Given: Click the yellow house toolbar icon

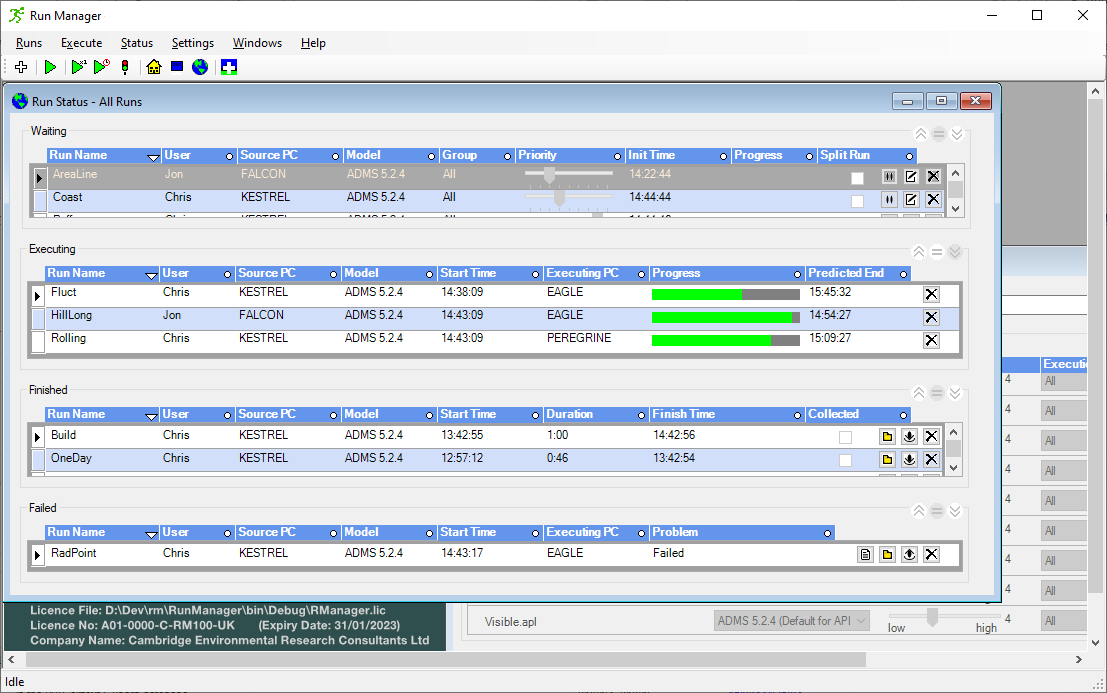Looking at the screenshot, I should pyautogui.click(x=153, y=67).
